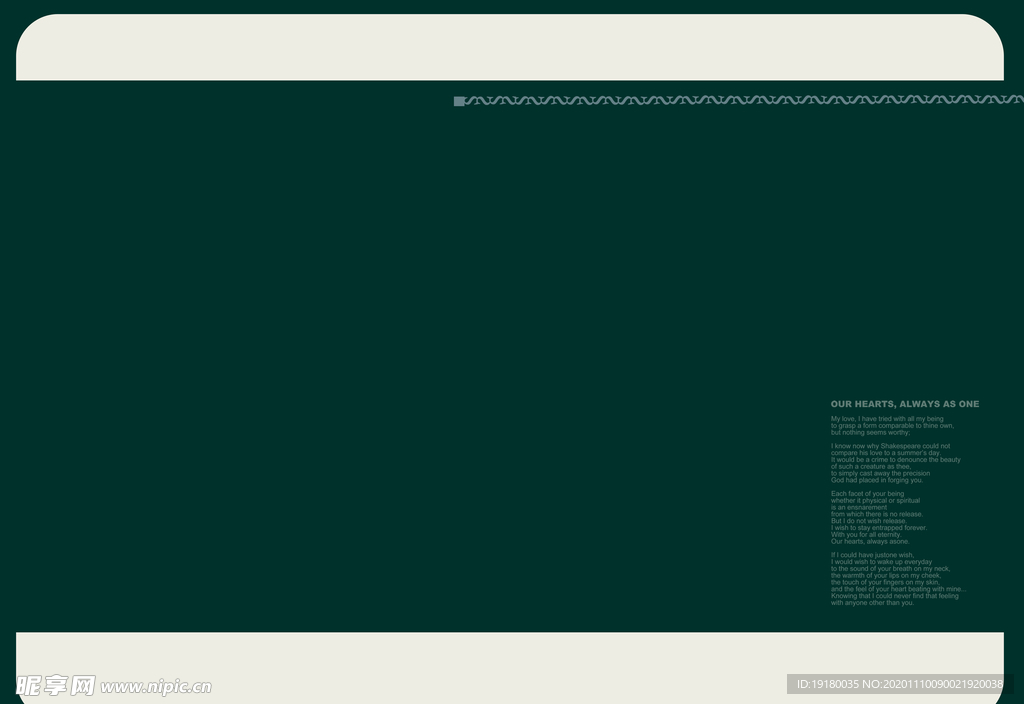Select the heading 'OUR HEARTS, ALWAYS AS ONE'
This screenshot has width=1024, height=704.
904,404
